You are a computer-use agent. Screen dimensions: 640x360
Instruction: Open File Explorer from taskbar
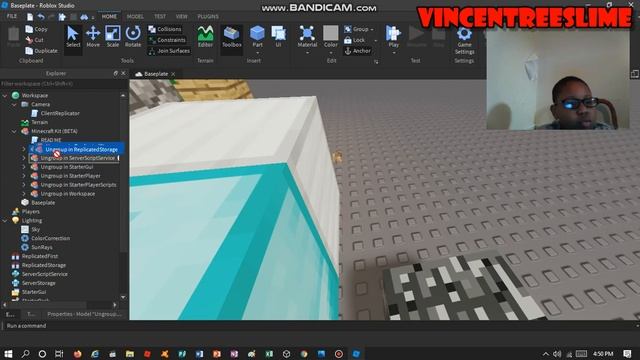[130, 353]
